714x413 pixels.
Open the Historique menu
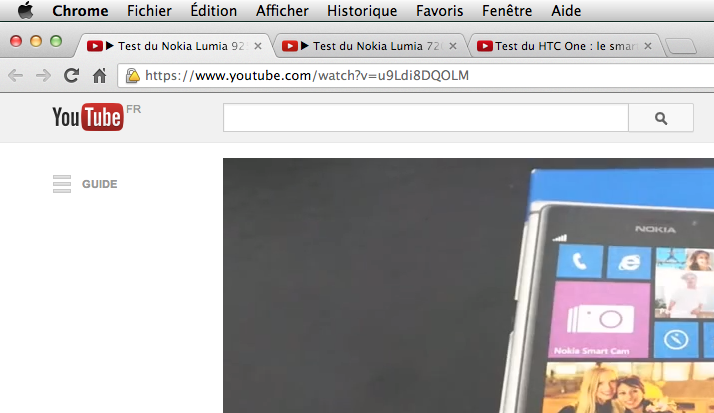pos(362,10)
